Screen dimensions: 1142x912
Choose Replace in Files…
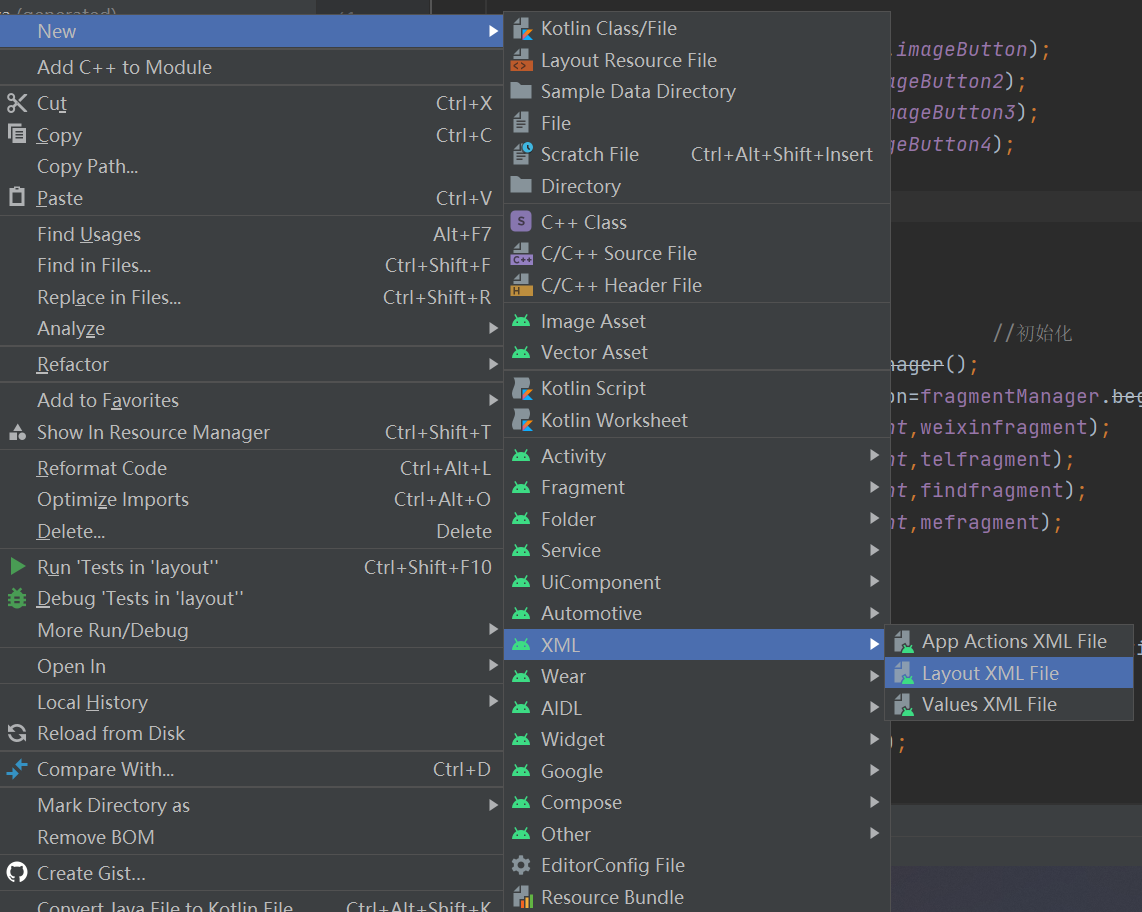click(251, 297)
